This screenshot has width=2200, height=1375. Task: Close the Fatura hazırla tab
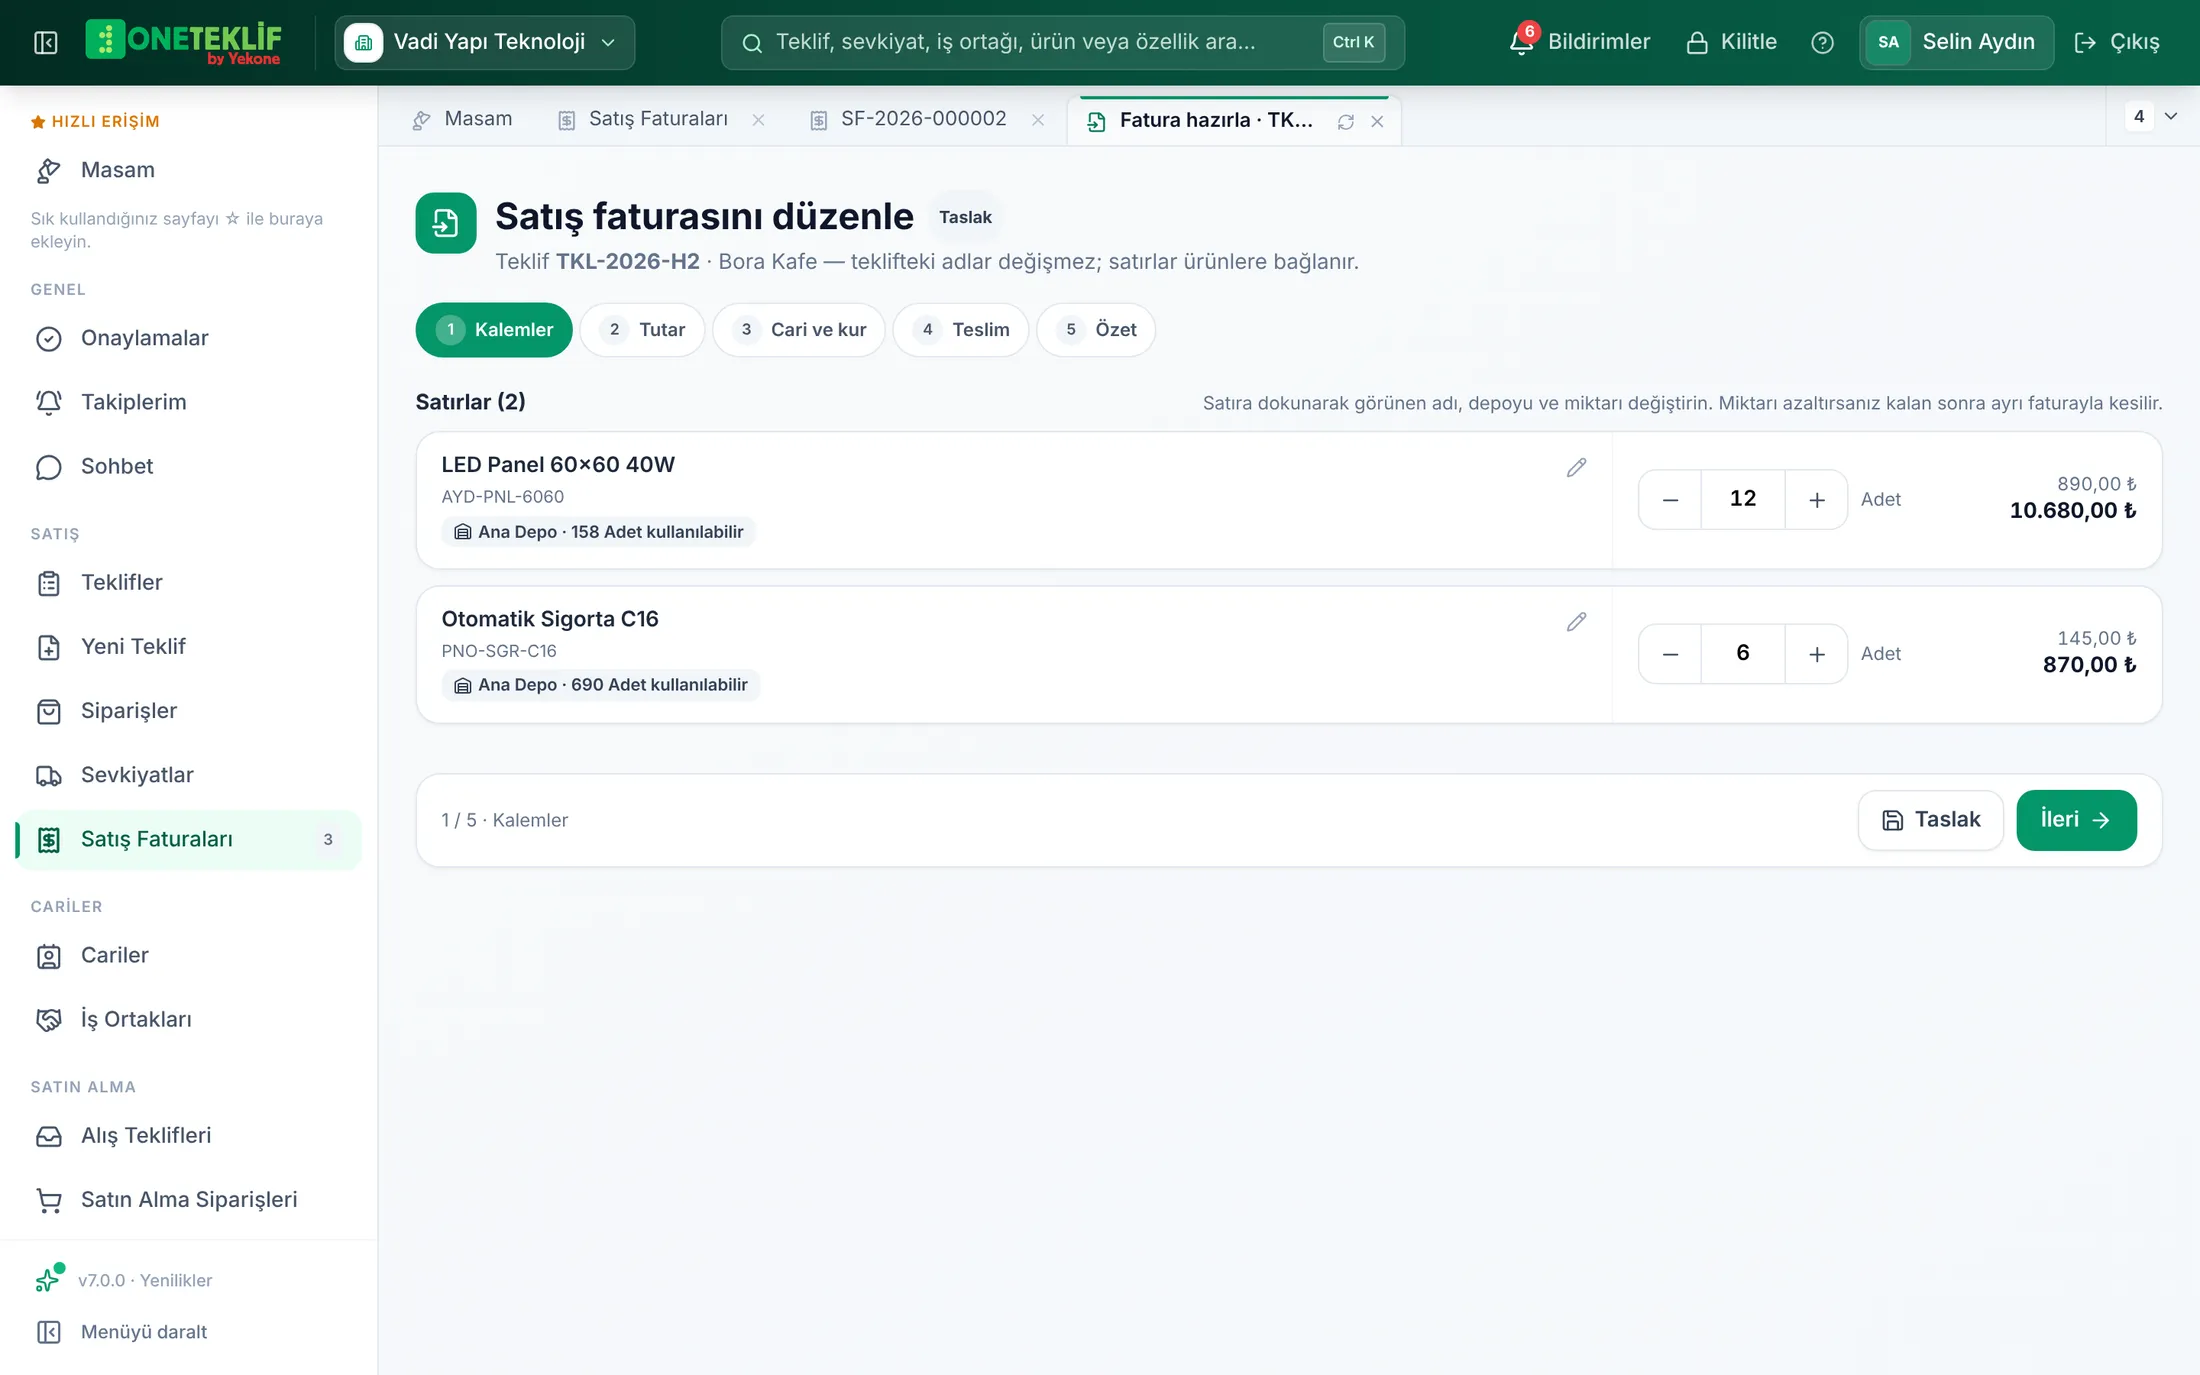1377,121
